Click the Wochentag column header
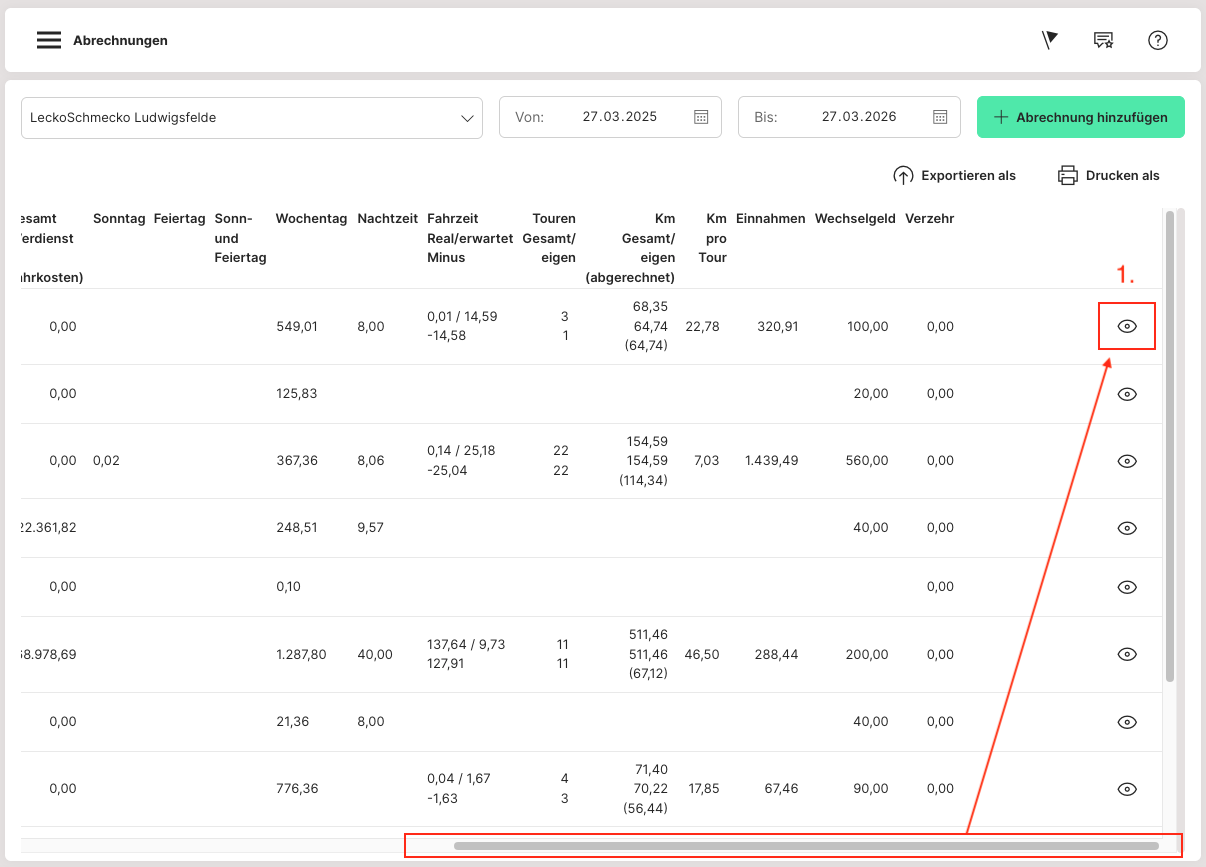This screenshot has width=1206, height=867. pos(311,219)
